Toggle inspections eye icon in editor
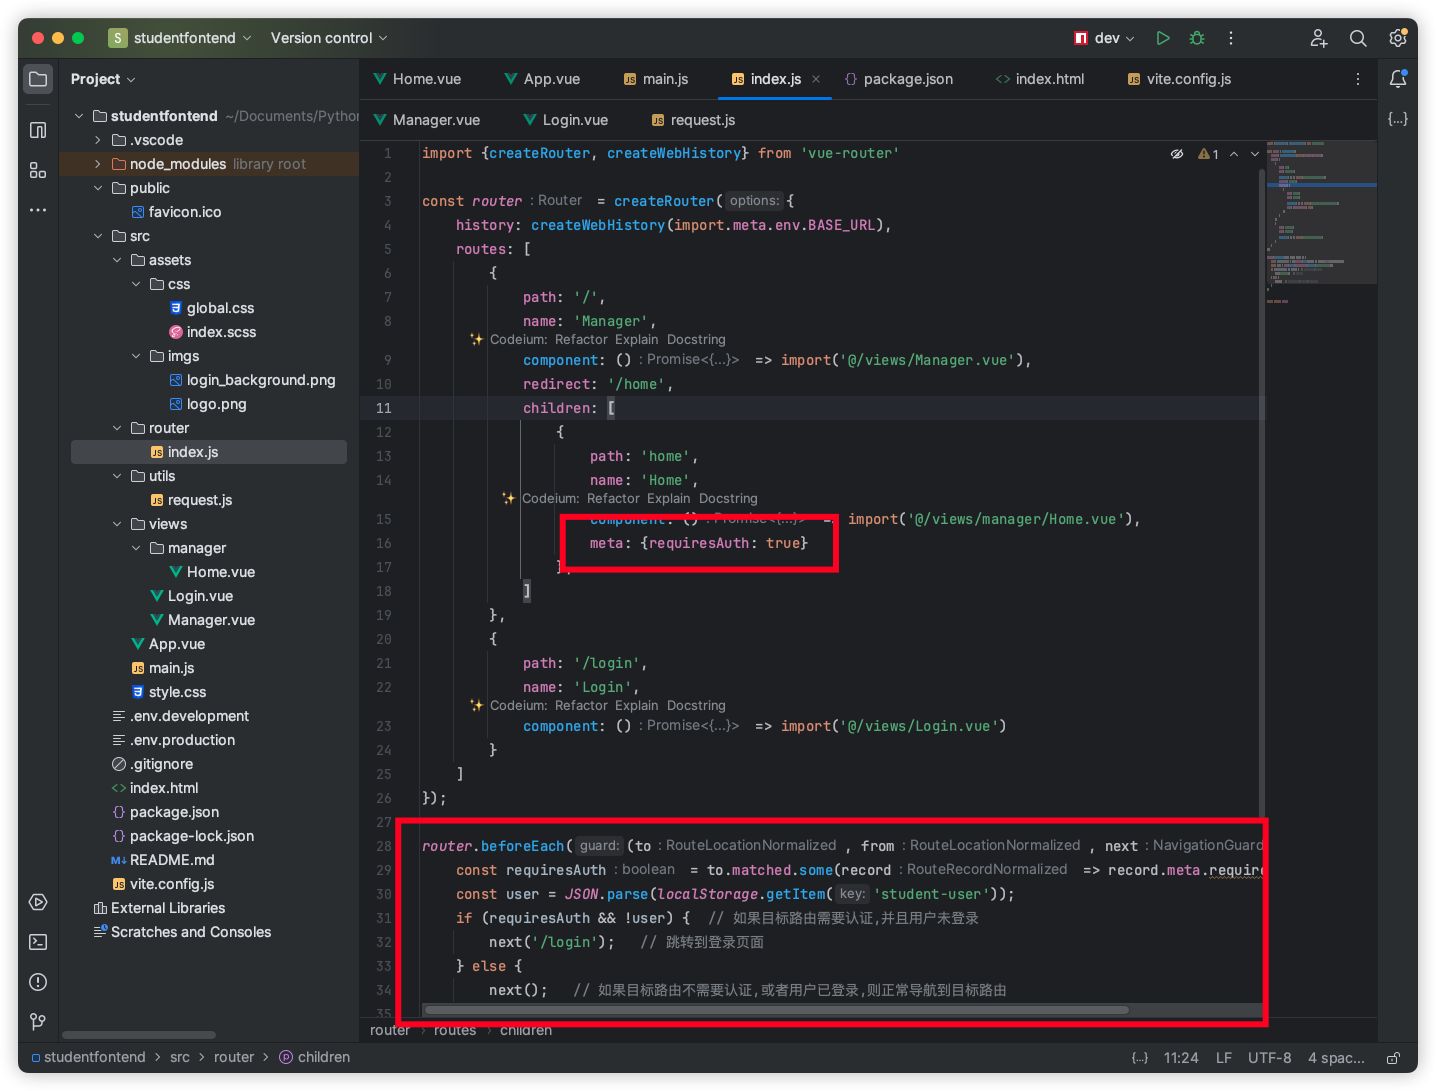 (1177, 154)
